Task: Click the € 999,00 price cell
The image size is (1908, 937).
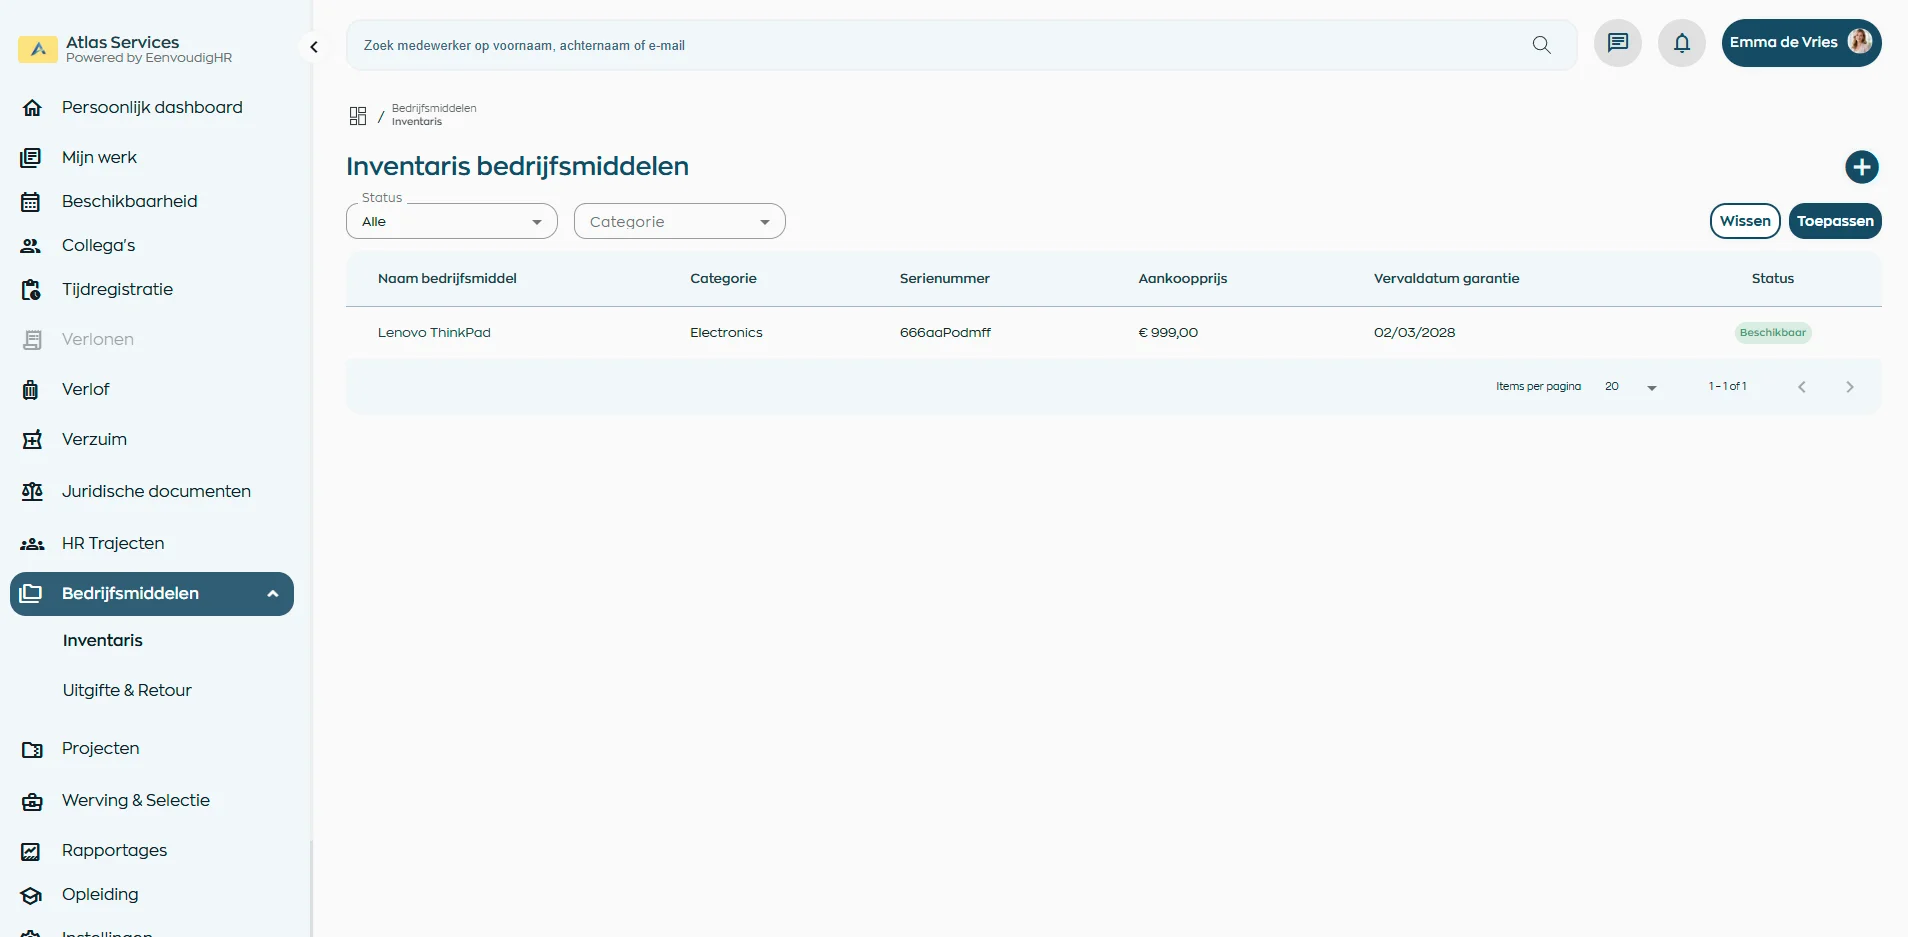Action: [x=1168, y=333]
